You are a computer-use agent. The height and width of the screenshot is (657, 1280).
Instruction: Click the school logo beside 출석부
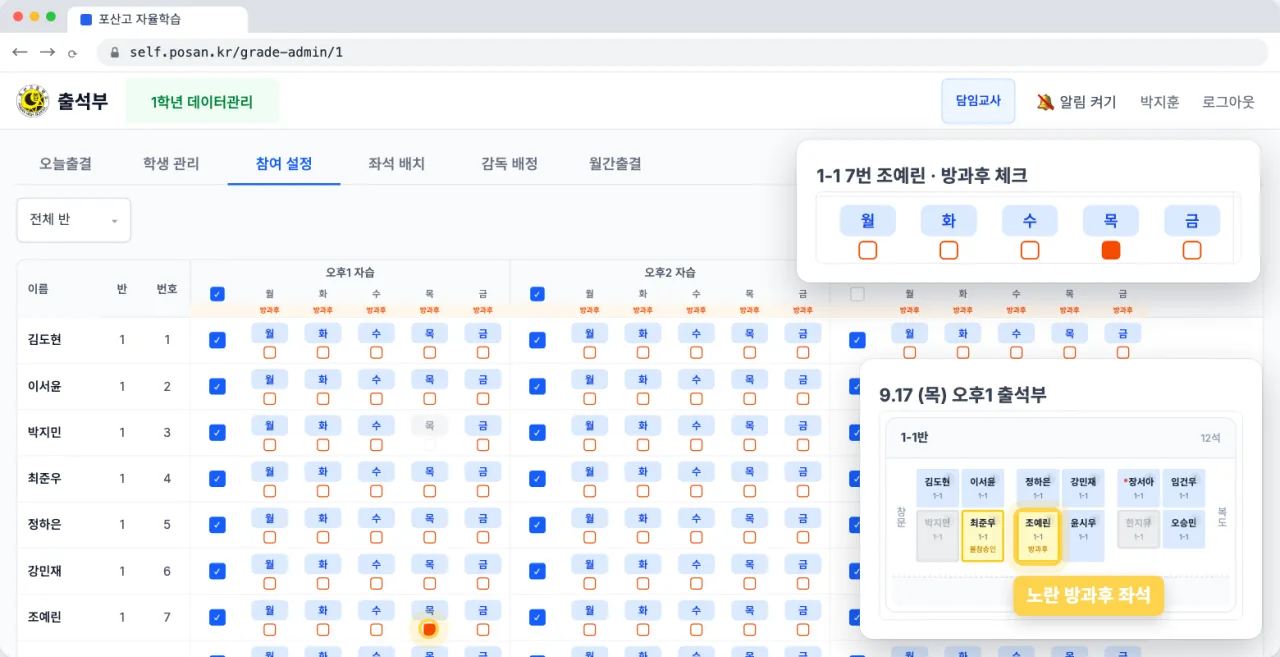pyautogui.click(x=33, y=101)
